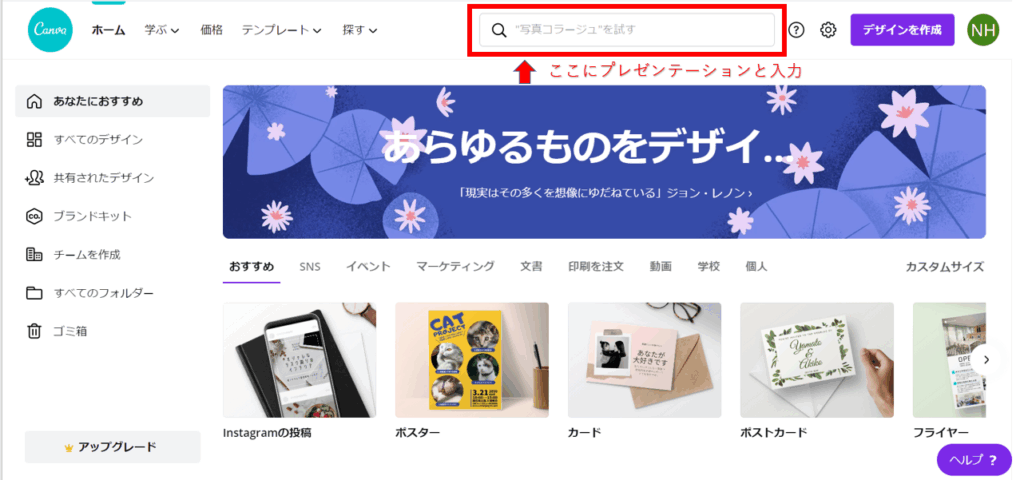The height and width of the screenshot is (480, 1024).
Task: Open the trash icon ゴミ箱
Action: (x=34, y=331)
